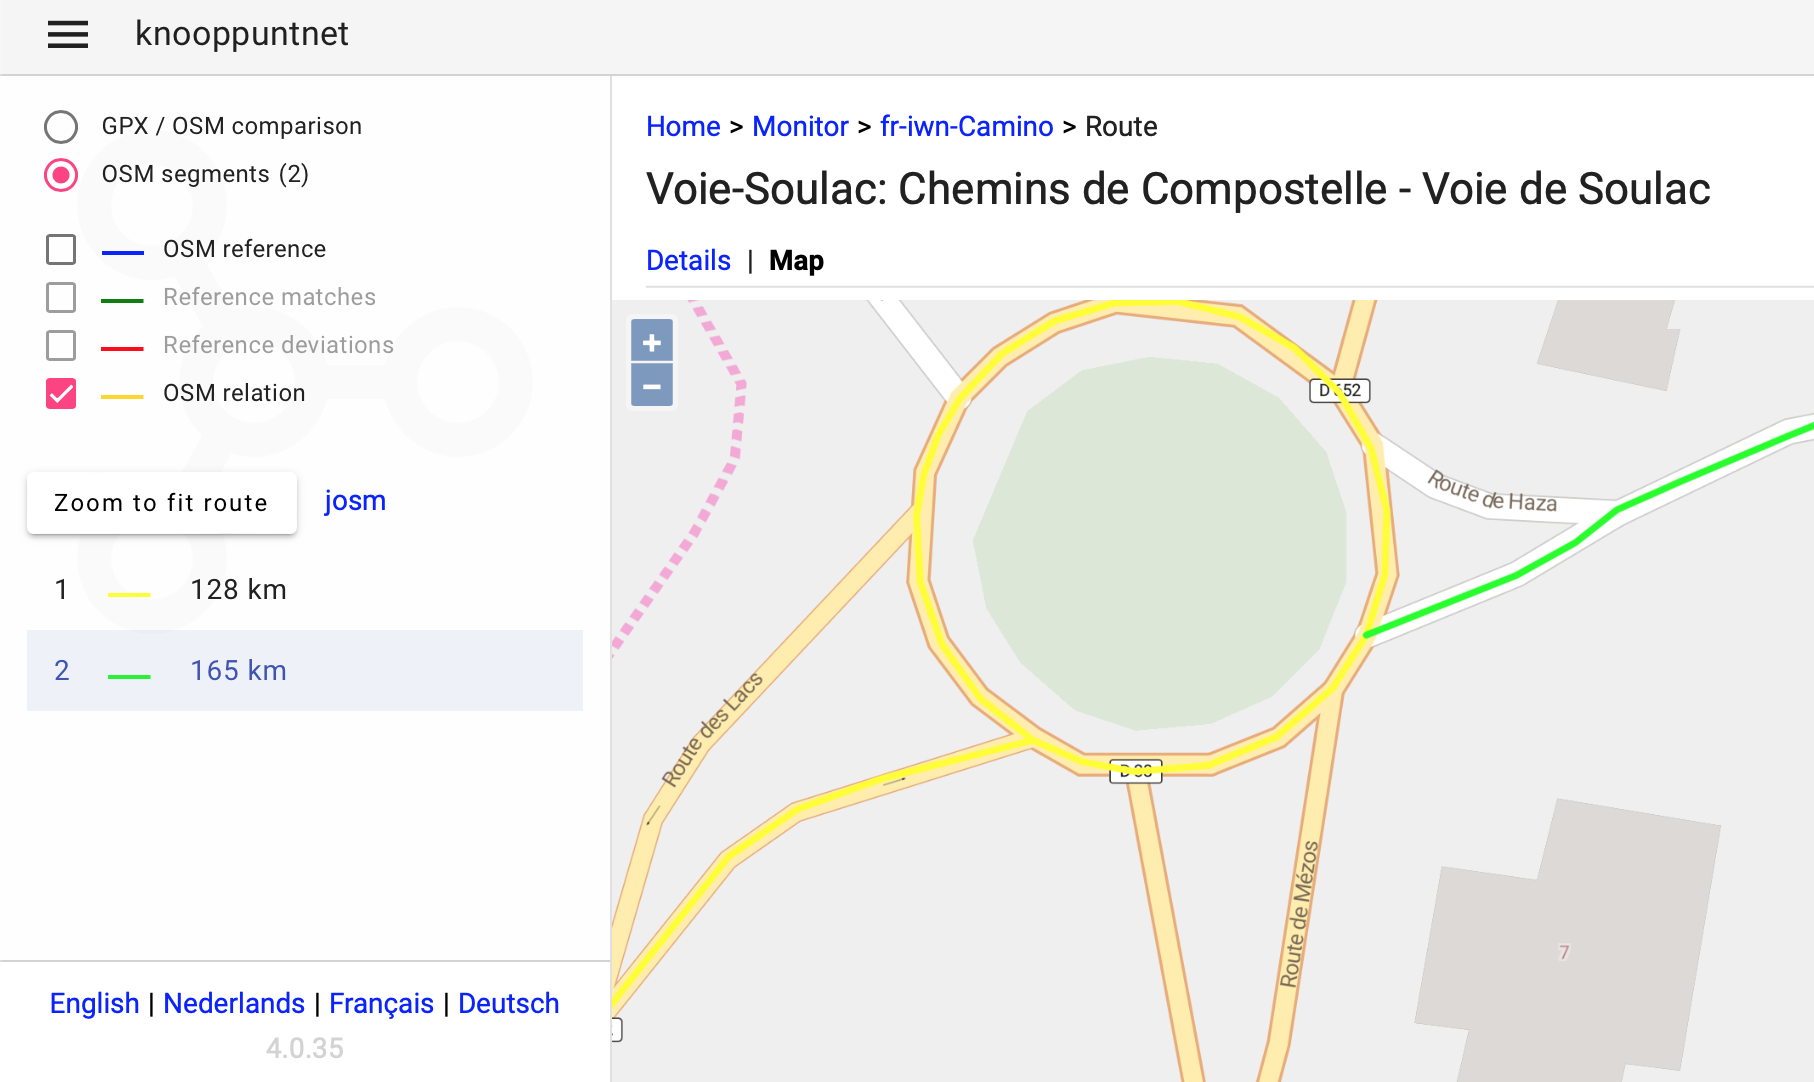Open the josm link
Screen dimensions: 1814x1082
354,500
